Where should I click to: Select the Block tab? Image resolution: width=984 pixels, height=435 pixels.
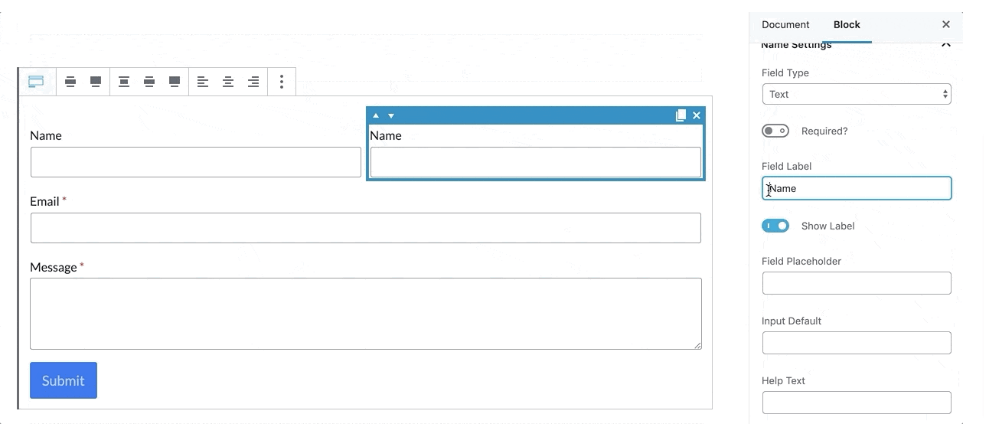[x=847, y=24]
